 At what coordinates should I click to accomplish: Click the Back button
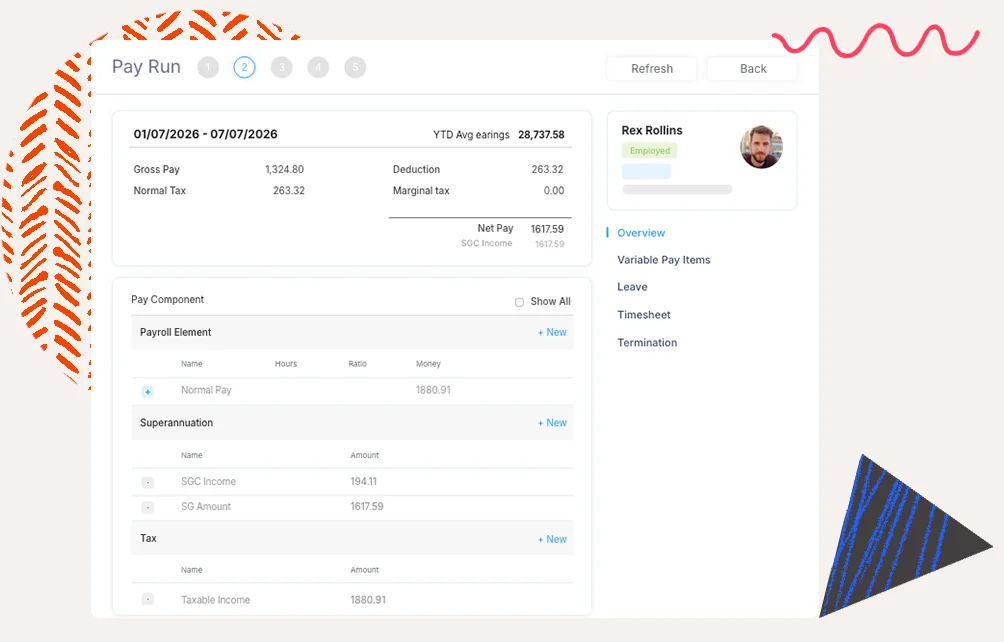752,69
